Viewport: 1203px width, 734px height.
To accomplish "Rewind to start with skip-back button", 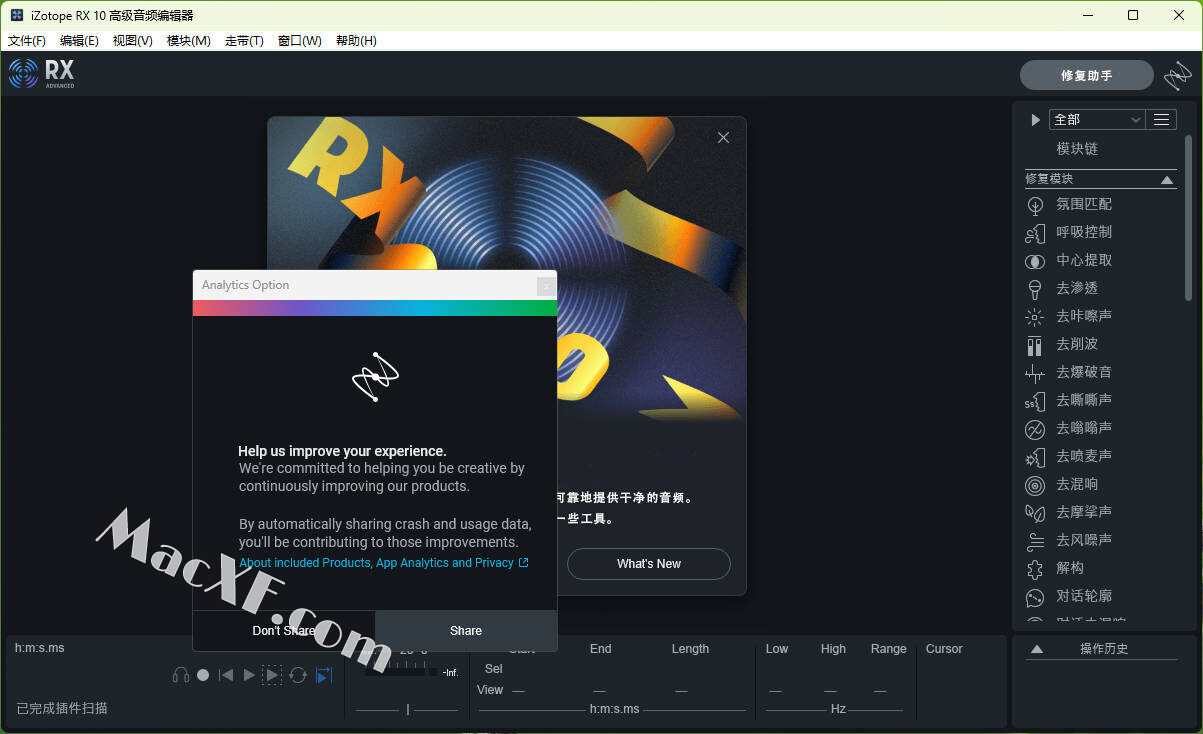I will coord(226,675).
